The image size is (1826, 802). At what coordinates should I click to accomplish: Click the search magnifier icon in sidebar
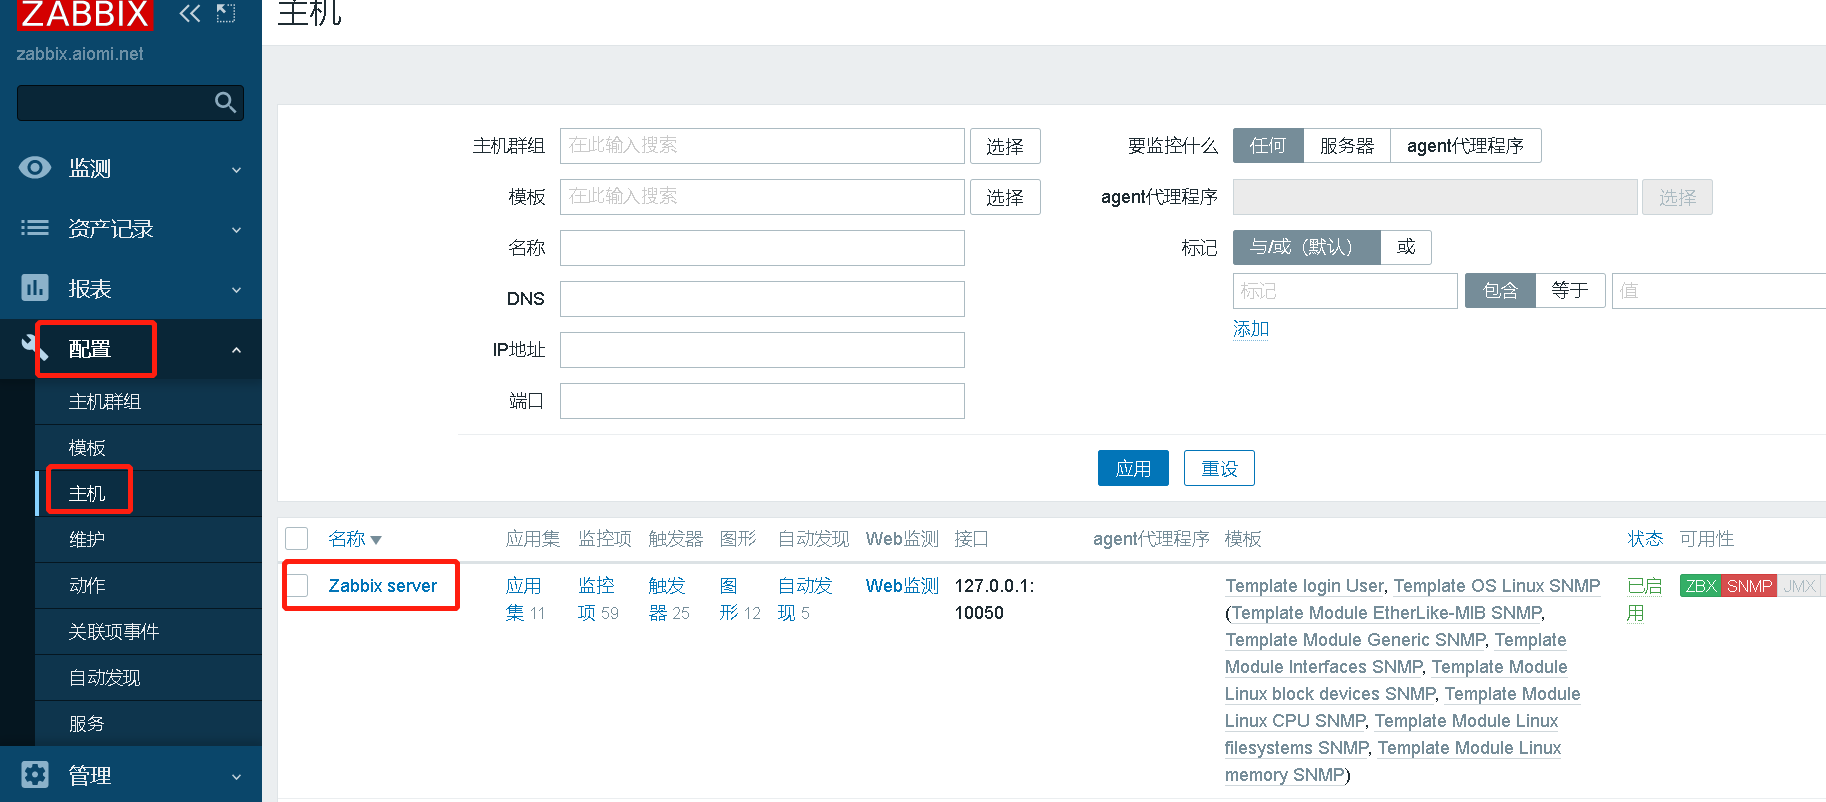(x=225, y=102)
